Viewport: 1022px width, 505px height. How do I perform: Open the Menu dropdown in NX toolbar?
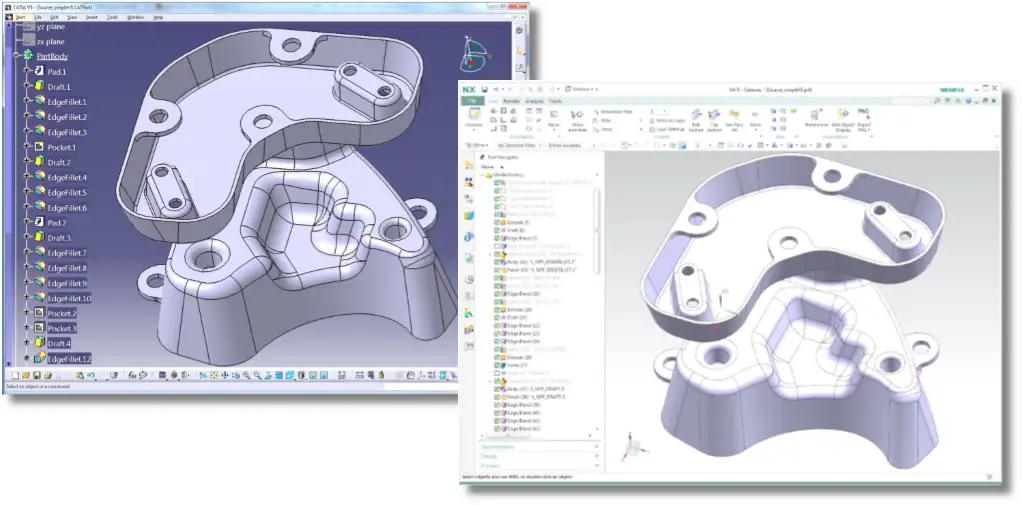pos(476,145)
